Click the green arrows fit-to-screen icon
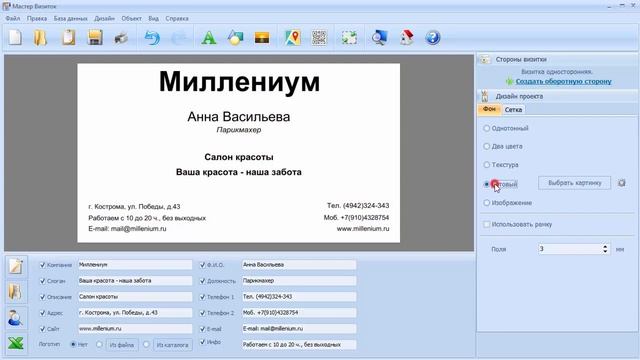This screenshot has width=640, height=360. tap(349, 38)
